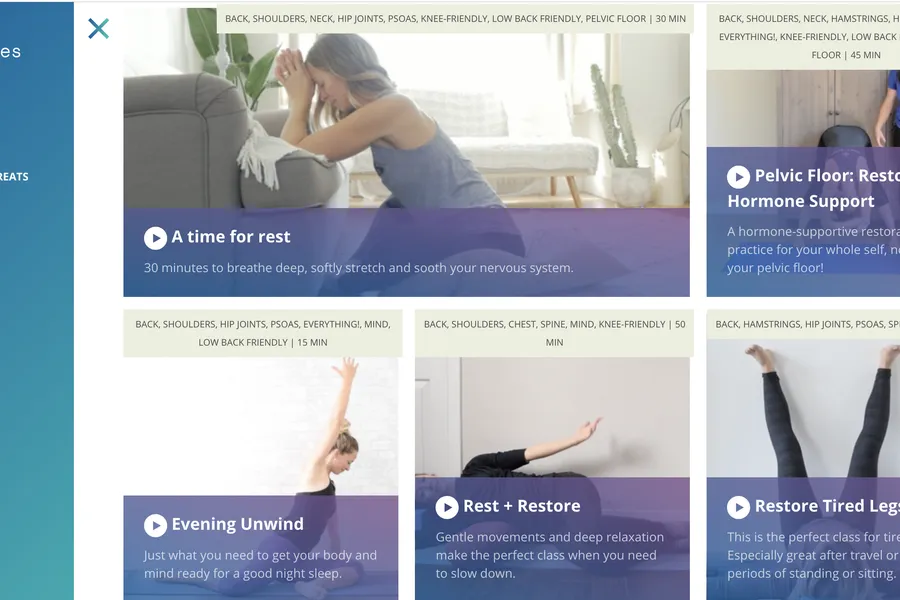Close the overlay with the X icon
The height and width of the screenshot is (600, 900).
[98, 28]
